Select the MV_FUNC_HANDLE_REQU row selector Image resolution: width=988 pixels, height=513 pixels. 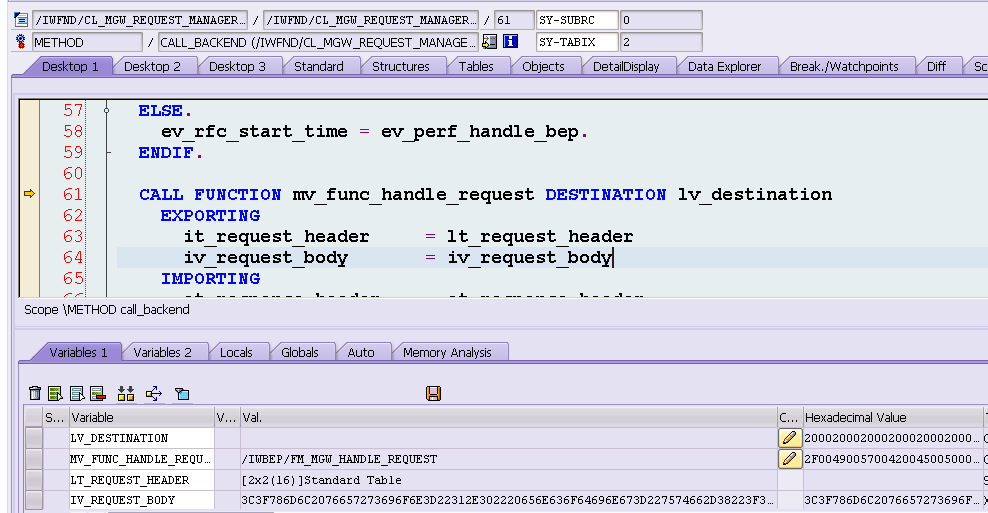tap(34, 459)
